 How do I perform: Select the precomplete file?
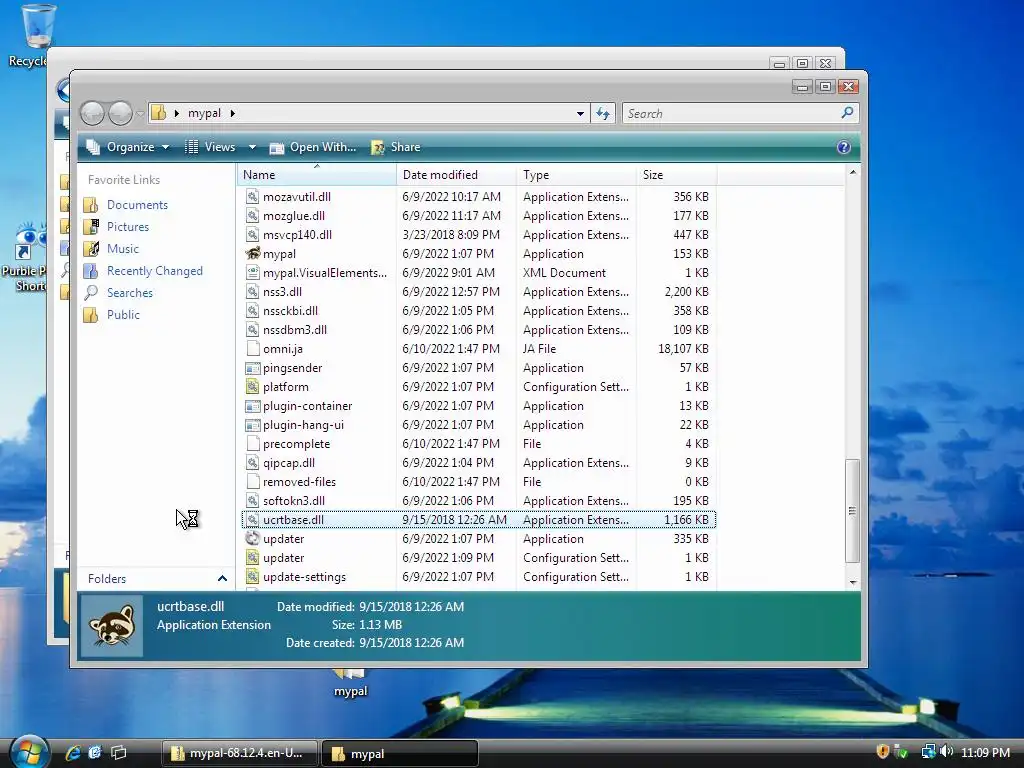tap(296, 443)
